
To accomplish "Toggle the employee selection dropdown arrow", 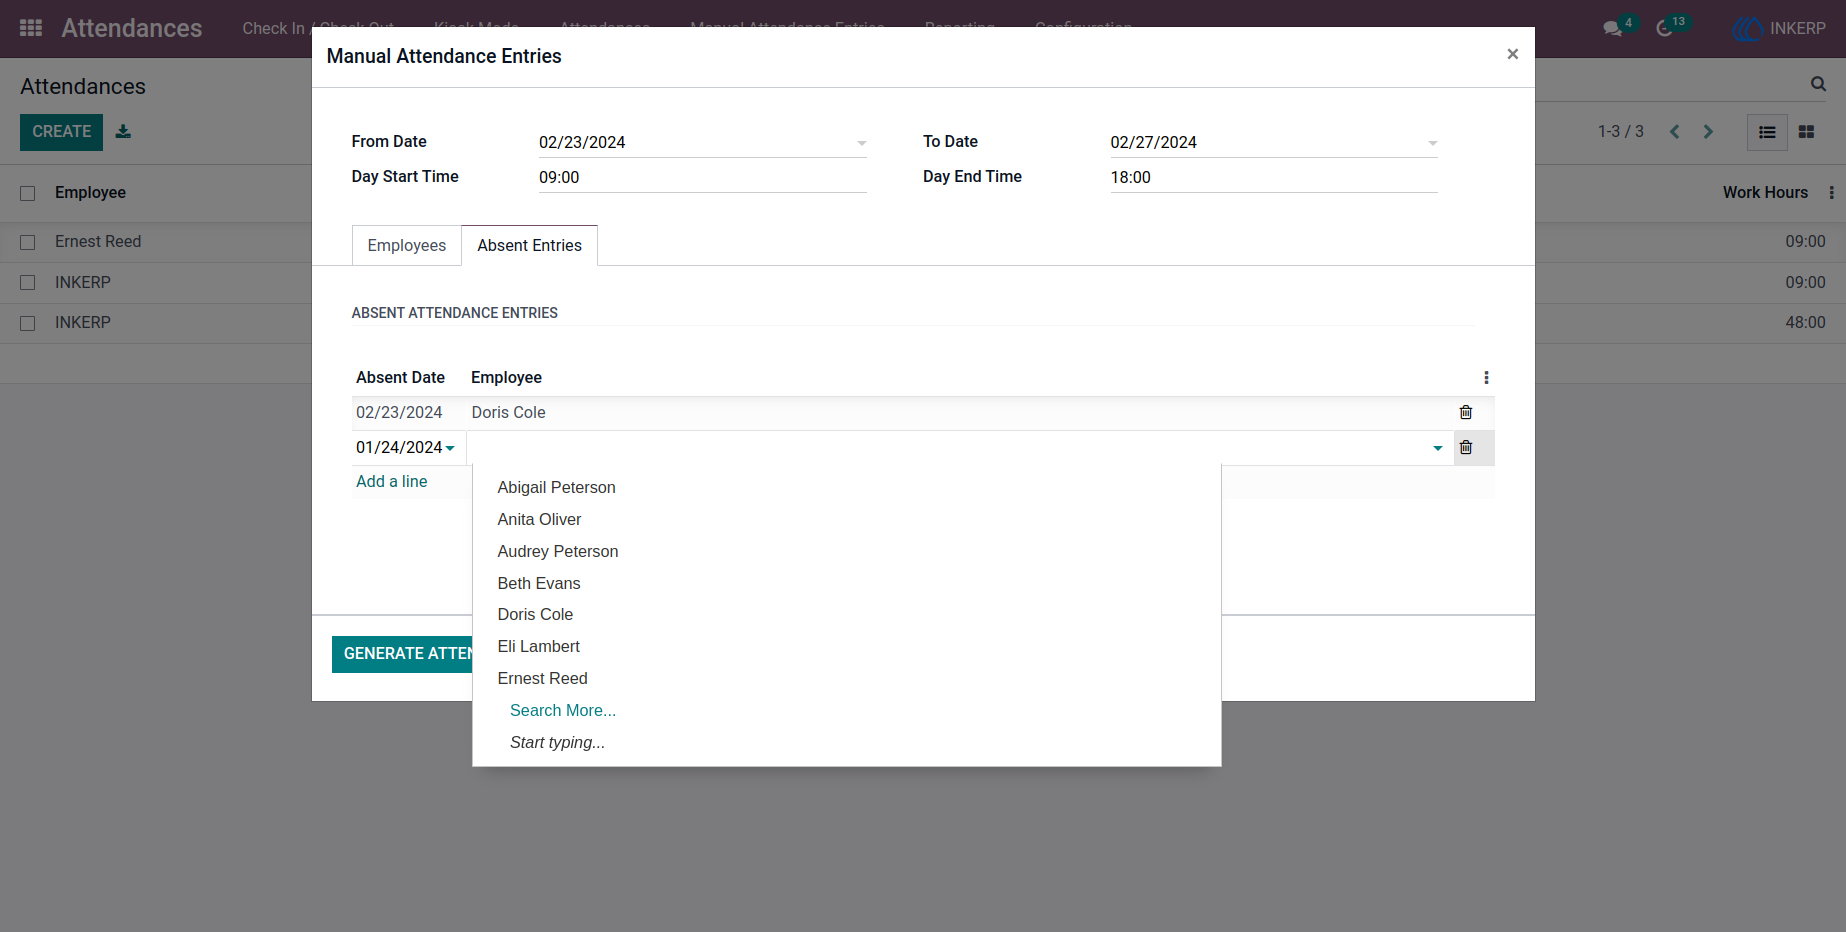I will point(1437,448).
